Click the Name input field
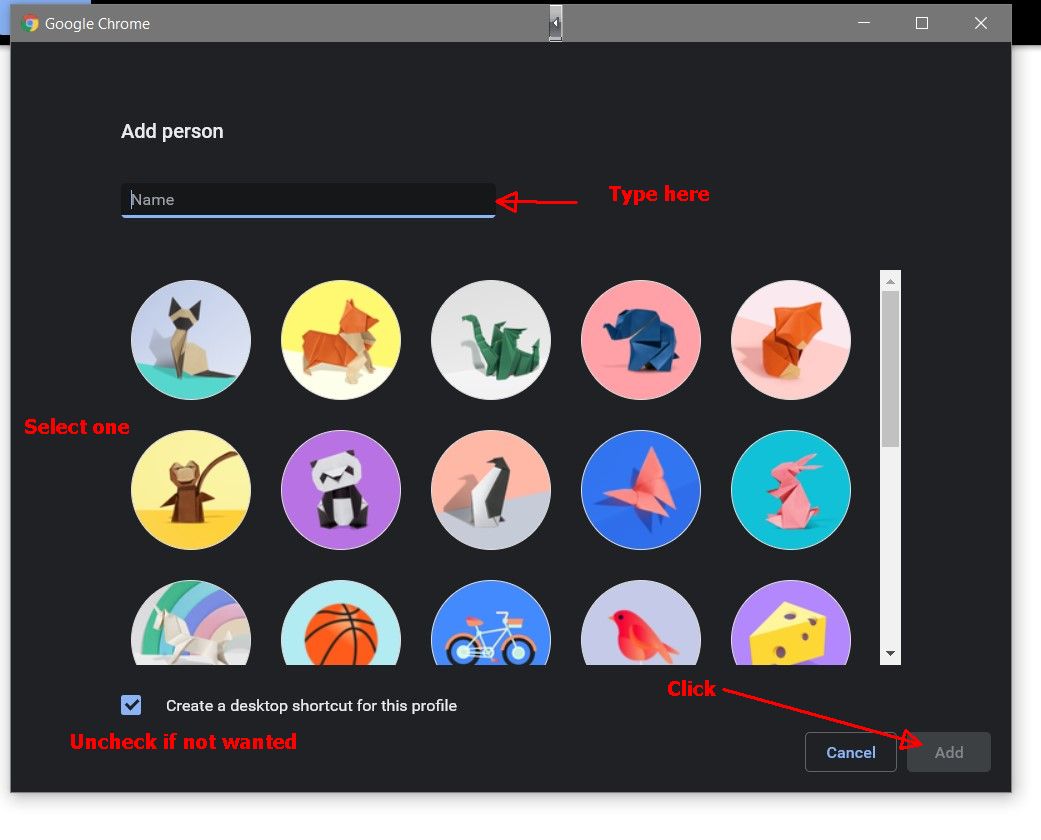Image resolution: width=1041 pixels, height=840 pixels. [308, 200]
